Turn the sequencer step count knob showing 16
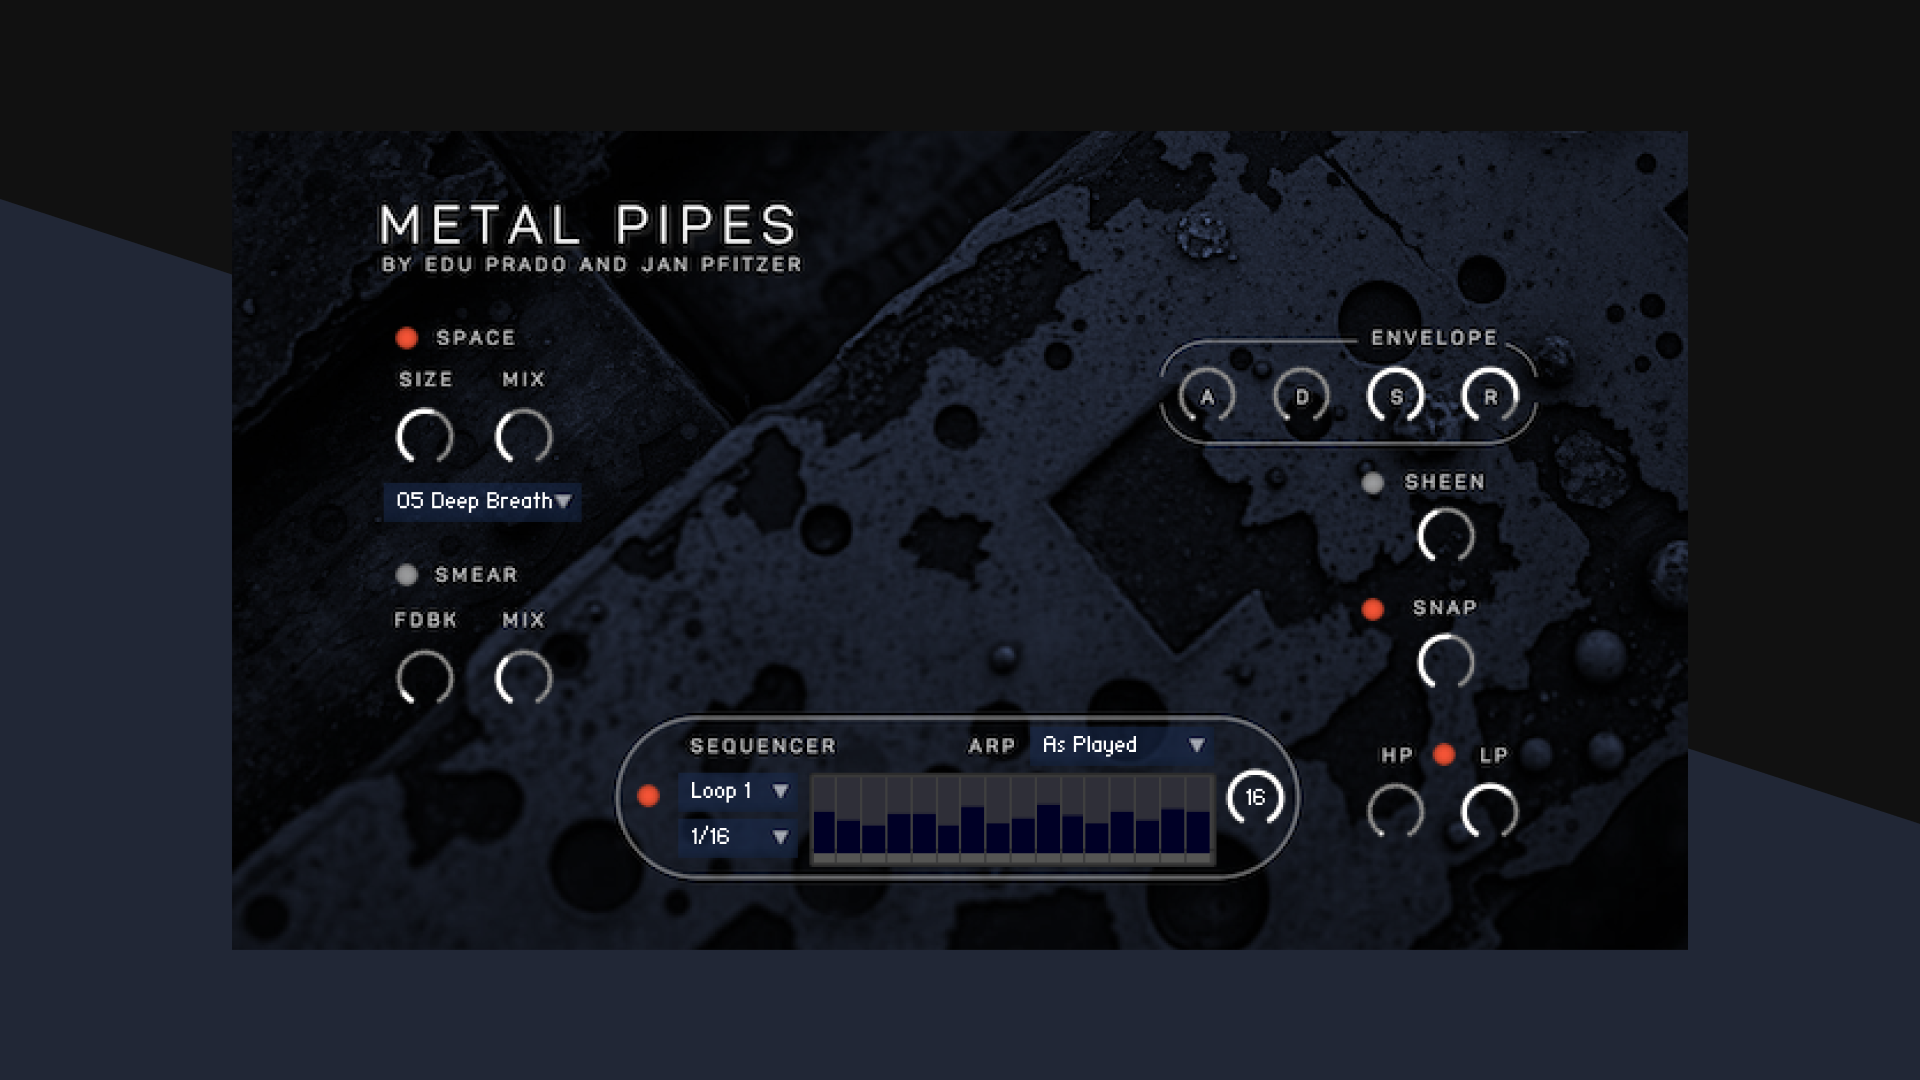The width and height of the screenshot is (1920, 1080). pos(1256,798)
